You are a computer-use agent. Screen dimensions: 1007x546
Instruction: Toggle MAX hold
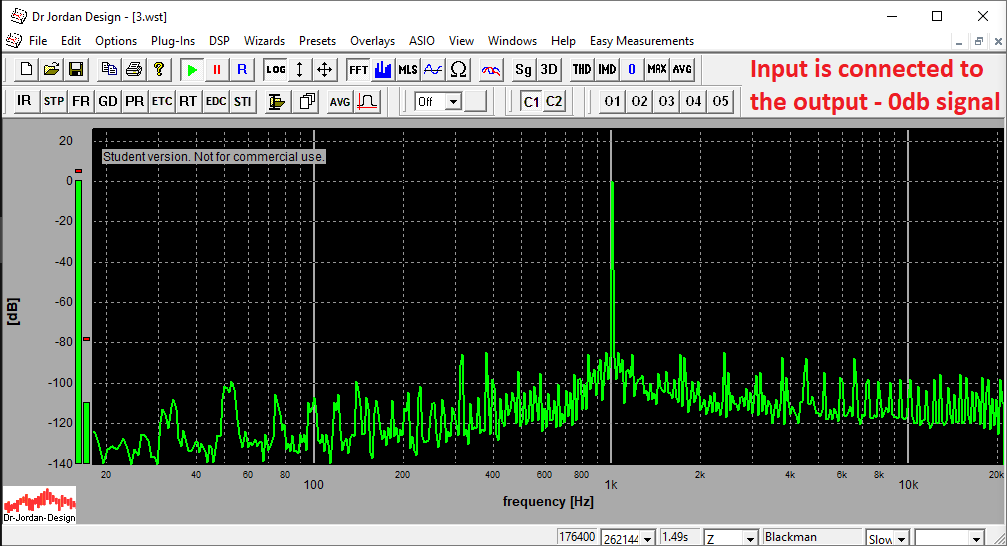coord(656,69)
